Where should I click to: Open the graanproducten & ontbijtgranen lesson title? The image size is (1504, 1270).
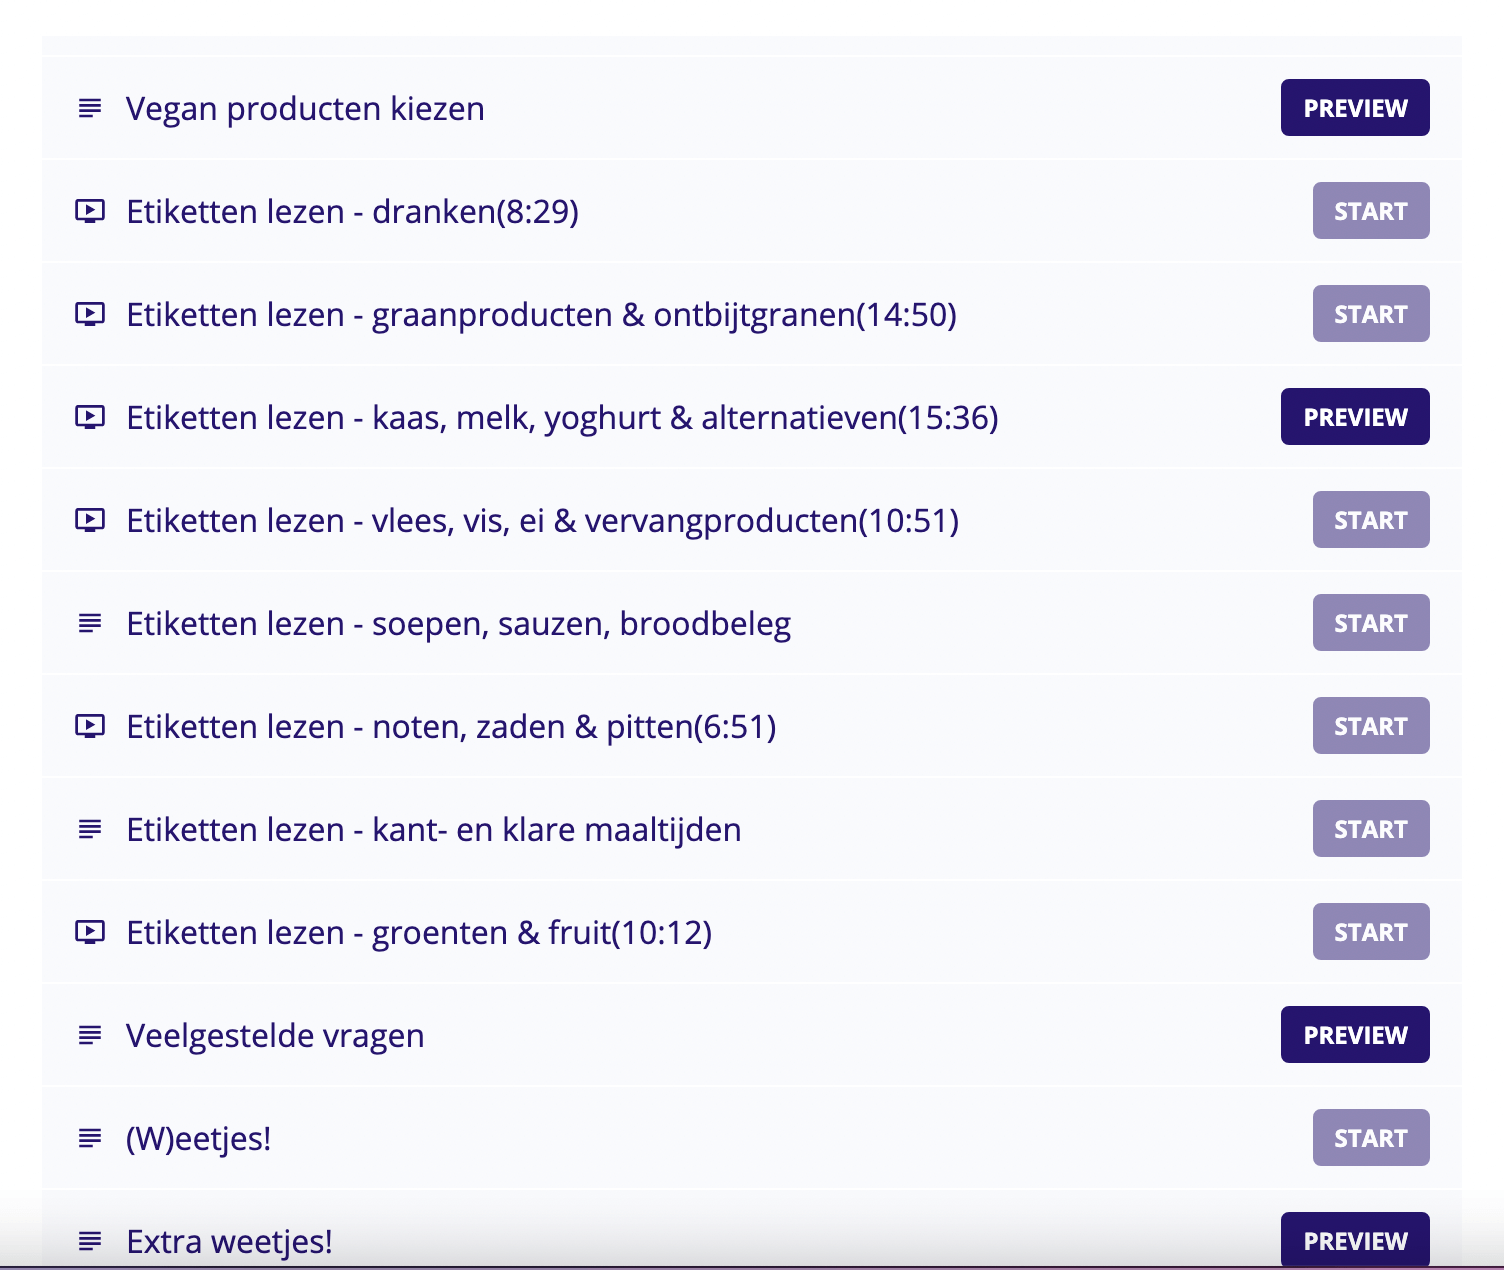click(x=541, y=314)
